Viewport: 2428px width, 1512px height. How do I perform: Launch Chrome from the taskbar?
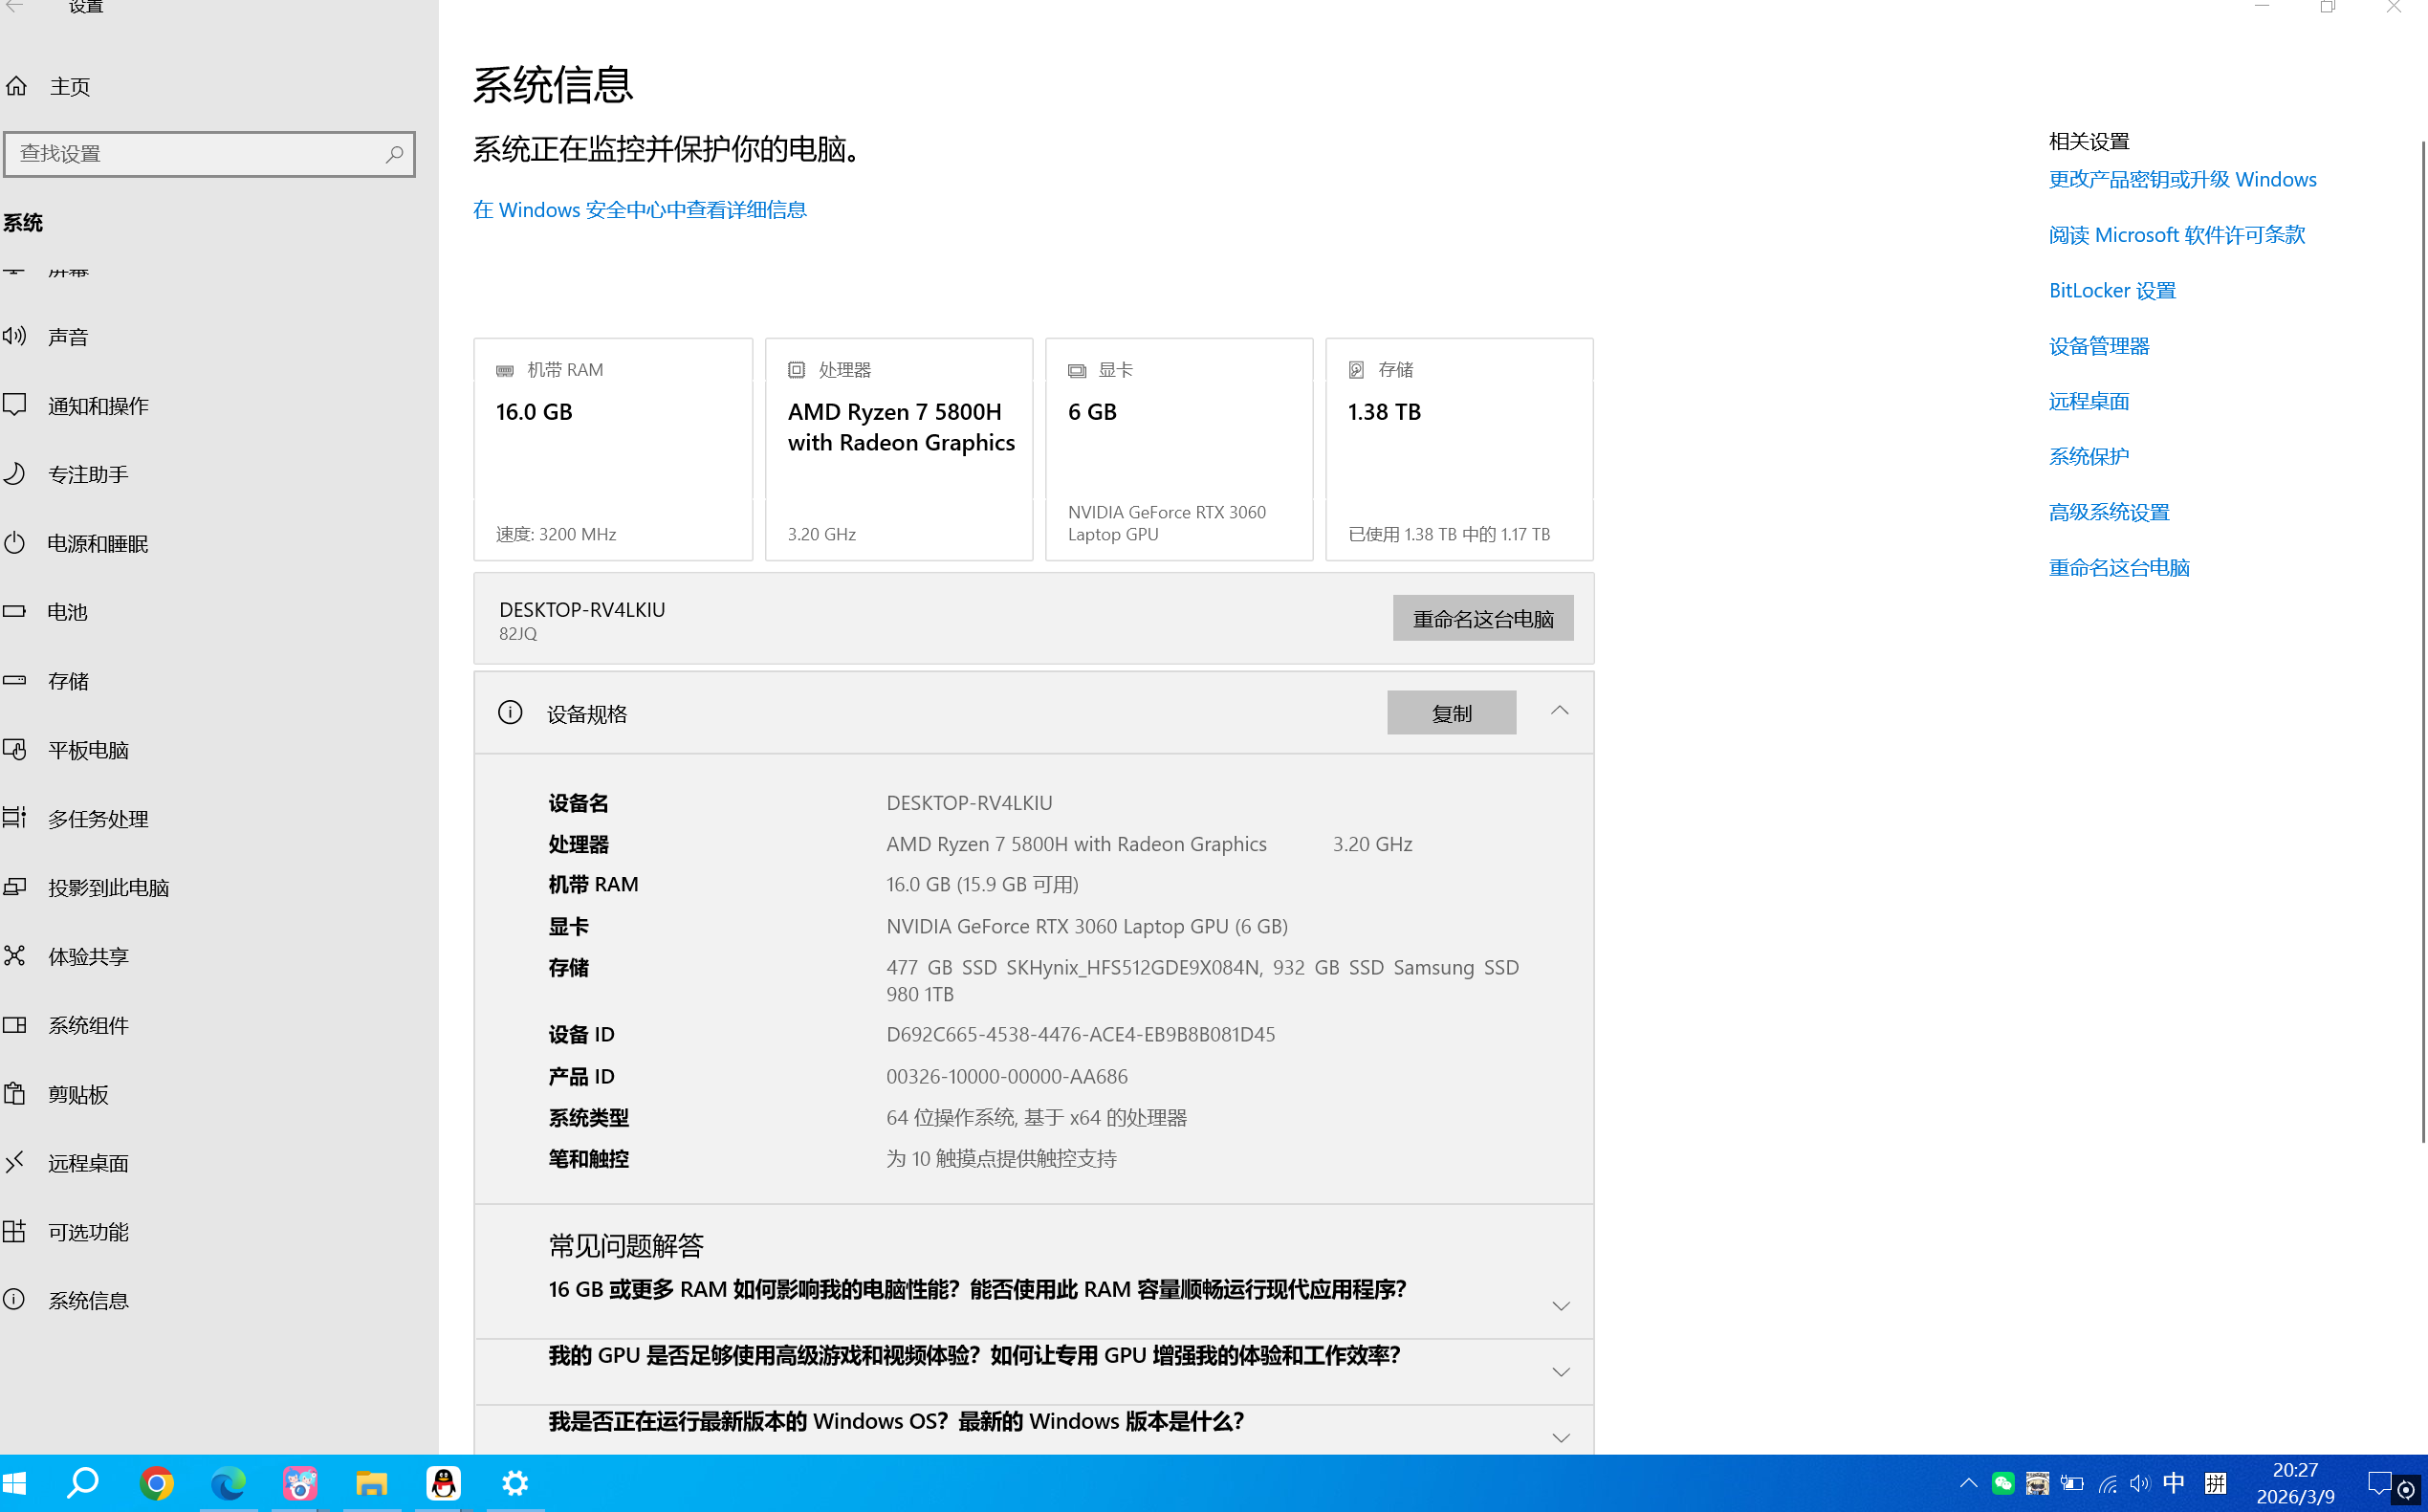click(x=156, y=1482)
